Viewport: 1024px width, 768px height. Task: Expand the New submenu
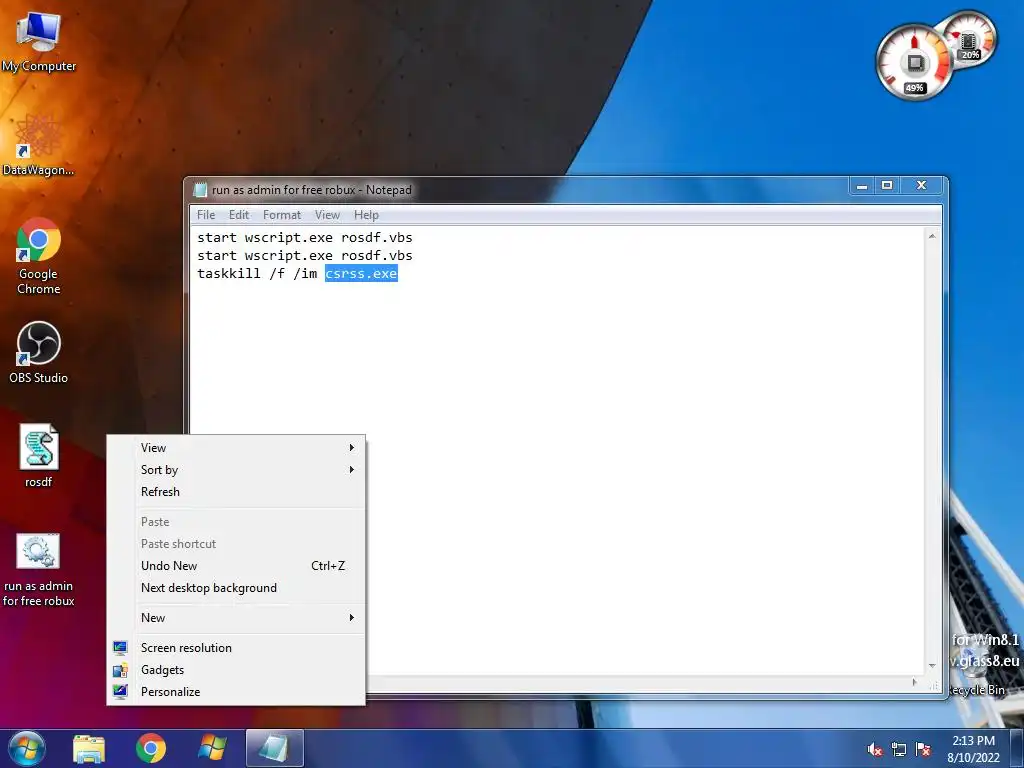236,618
